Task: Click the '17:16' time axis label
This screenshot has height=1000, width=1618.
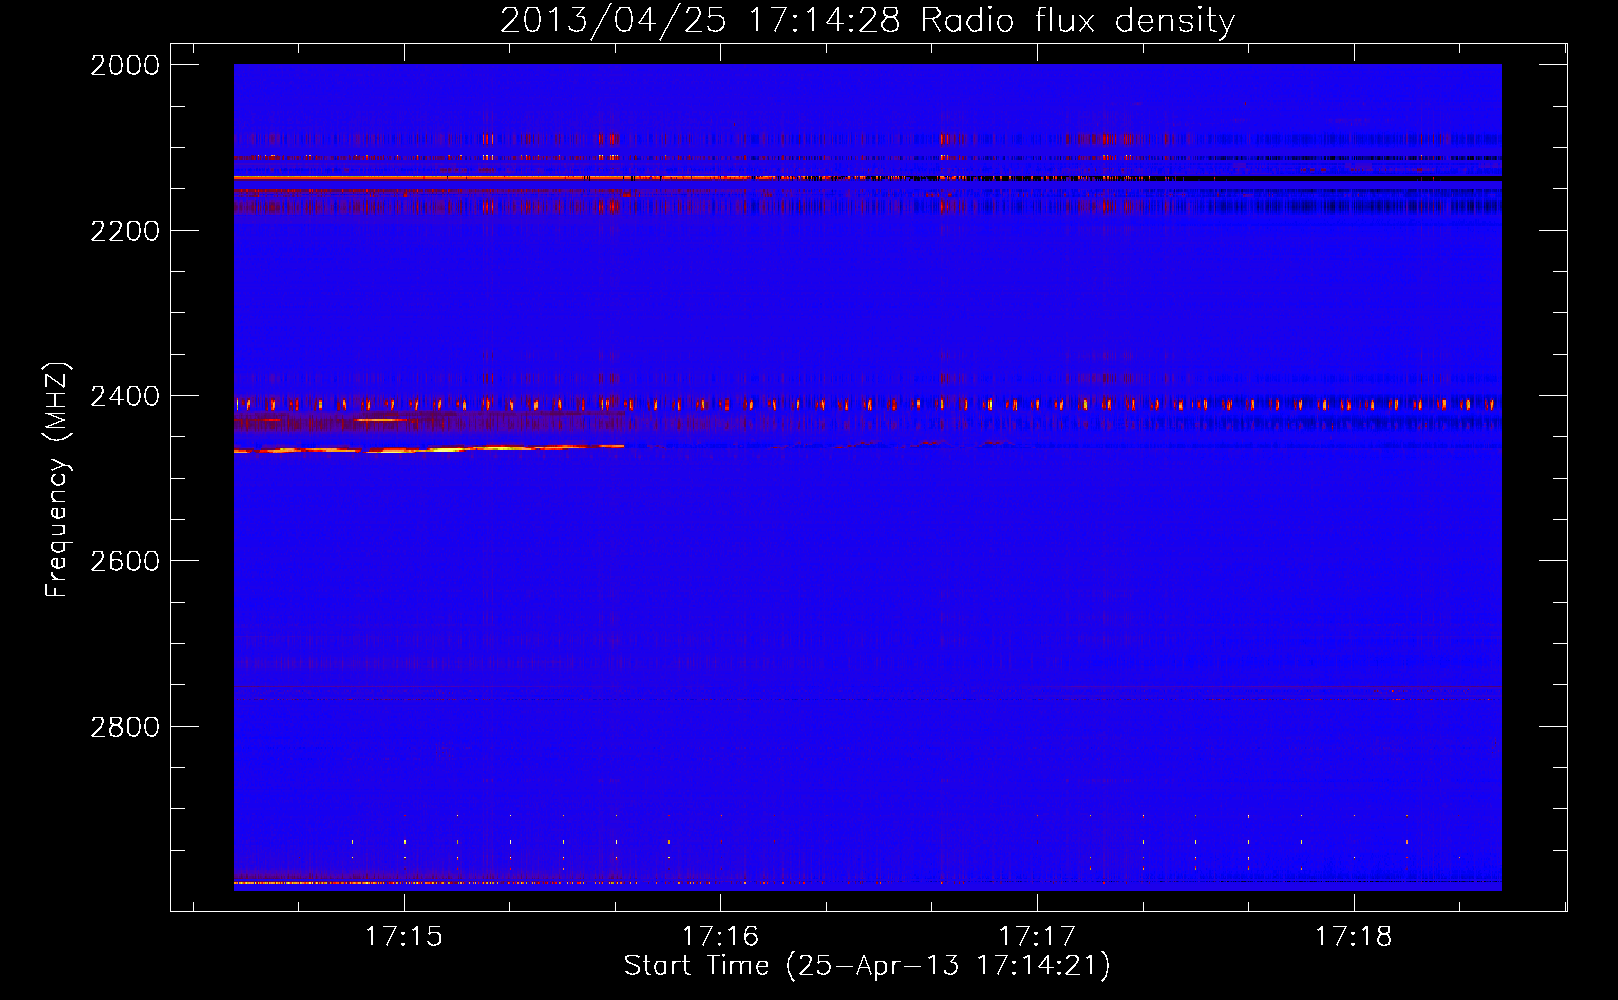Action: tap(721, 937)
